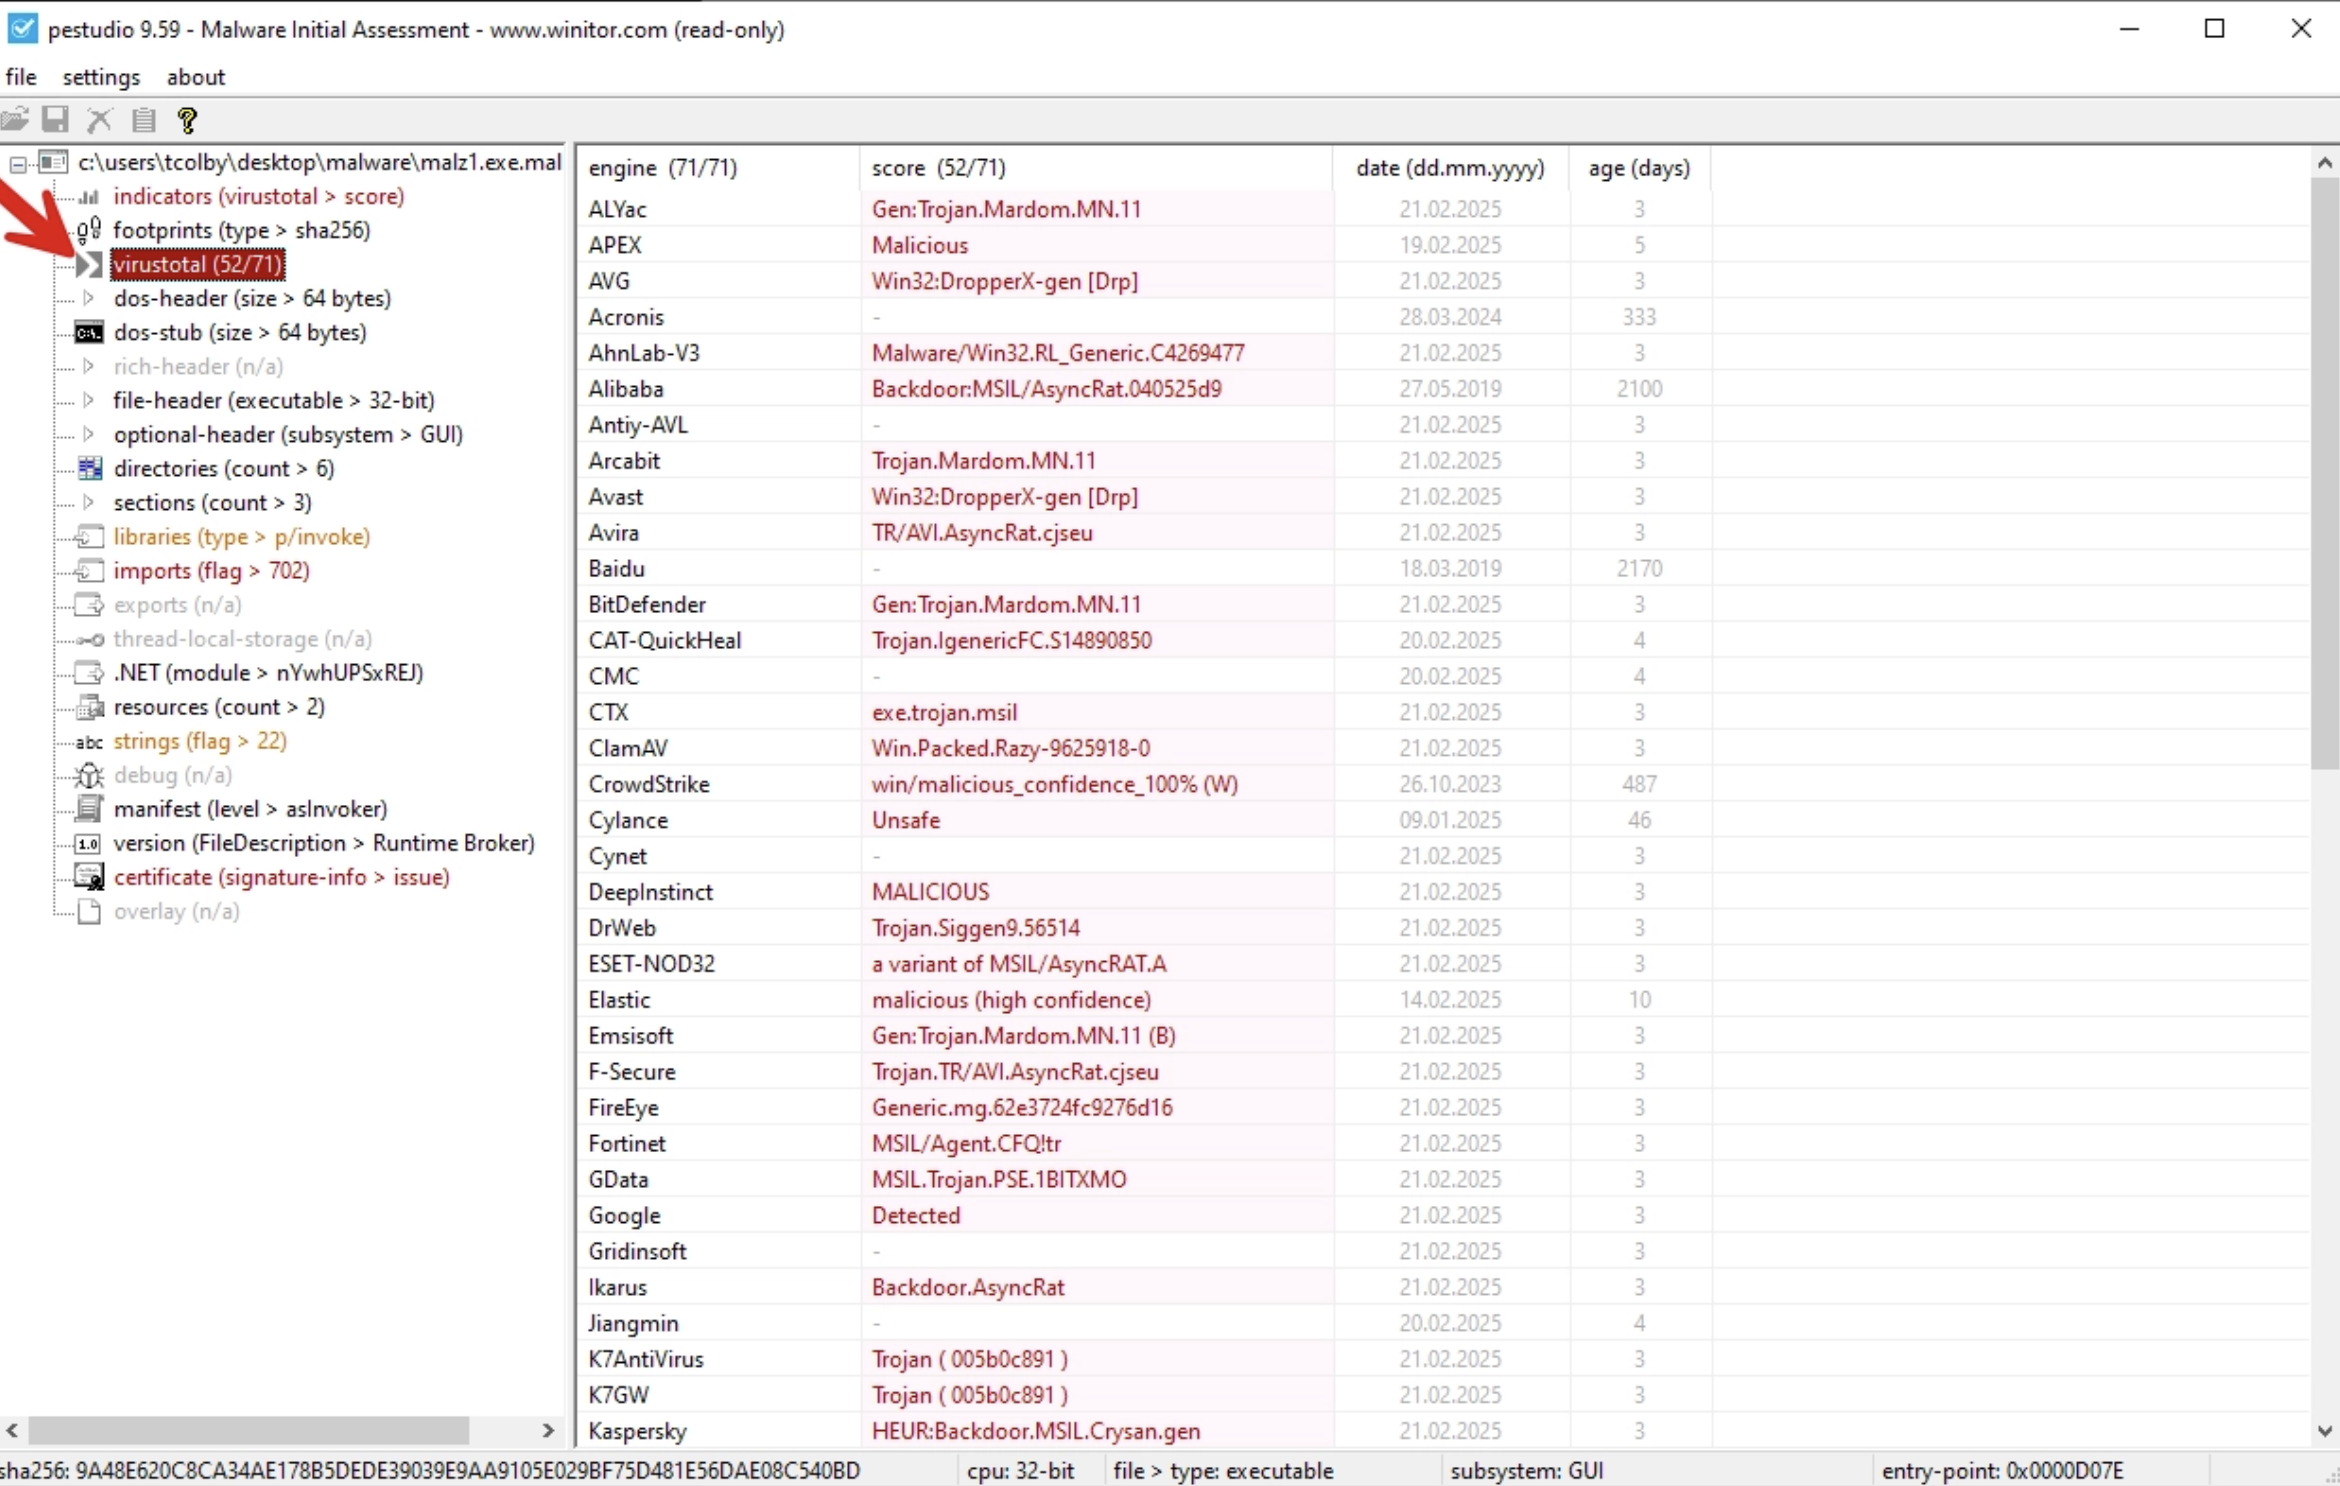Click the libraries node icon
2340x1486 pixels.
pyautogui.click(x=89, y=537)
